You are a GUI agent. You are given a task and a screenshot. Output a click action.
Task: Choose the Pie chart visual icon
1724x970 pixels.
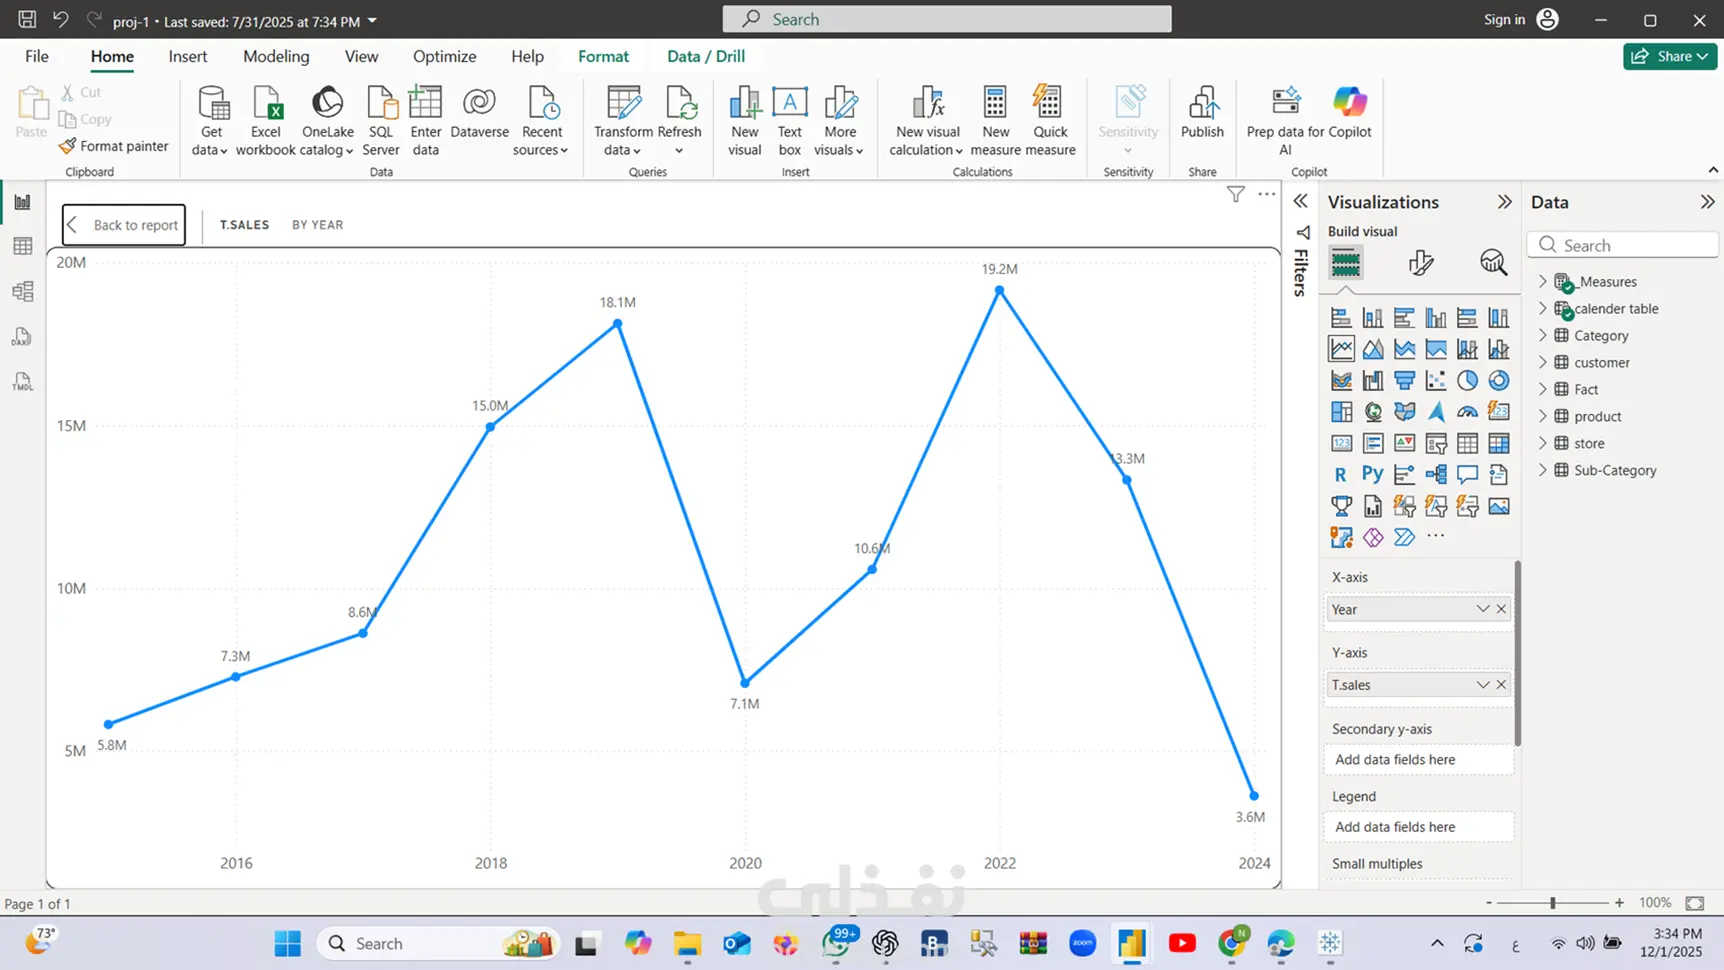click(1467, 380)
